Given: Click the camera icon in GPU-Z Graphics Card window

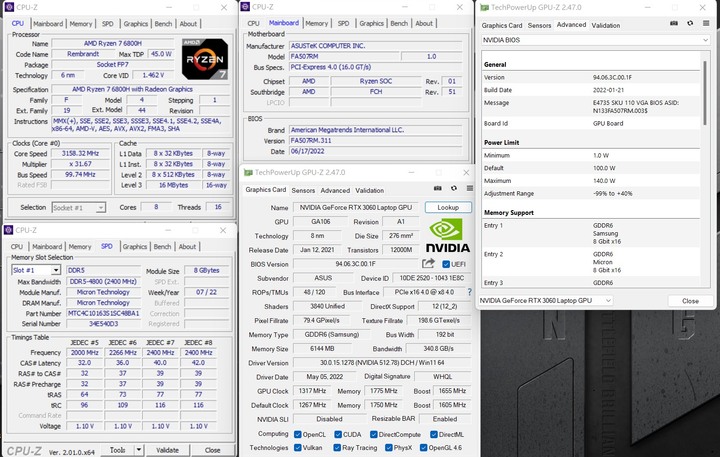Looking at the screenshot, I should click(x=438, y=188).
